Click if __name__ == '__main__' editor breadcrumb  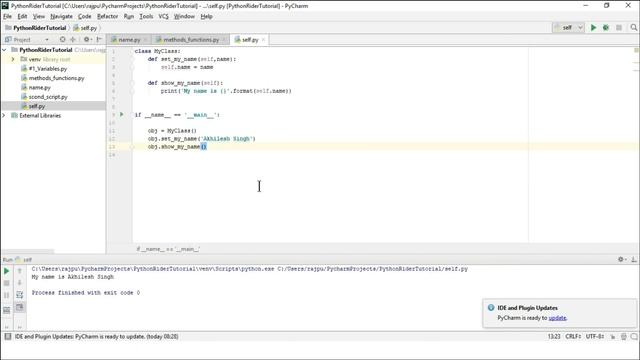pyautogui.click(x=168, y=249)
